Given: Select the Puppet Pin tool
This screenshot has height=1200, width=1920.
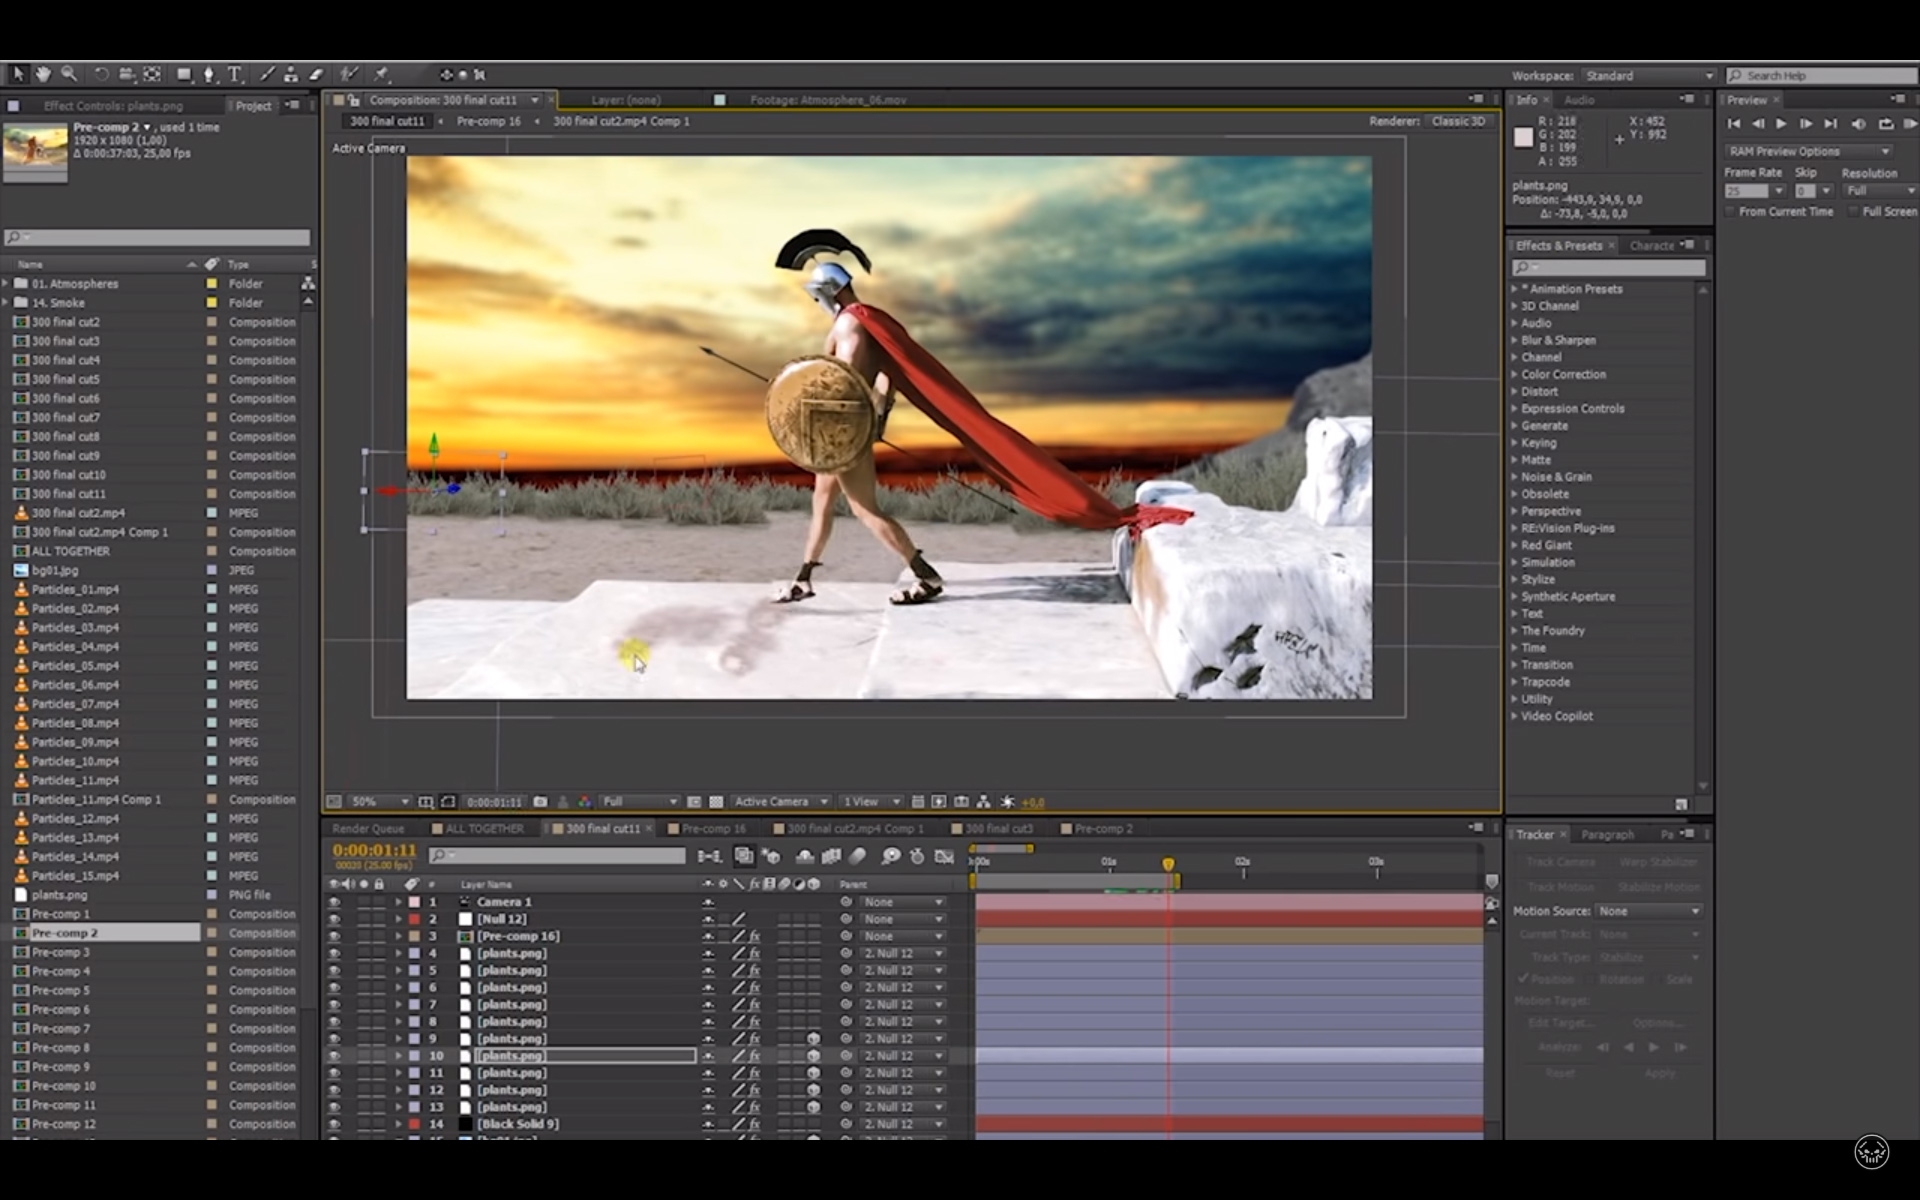Looking at the screenshot, I should pyautogui.click(x=381, y=74).
